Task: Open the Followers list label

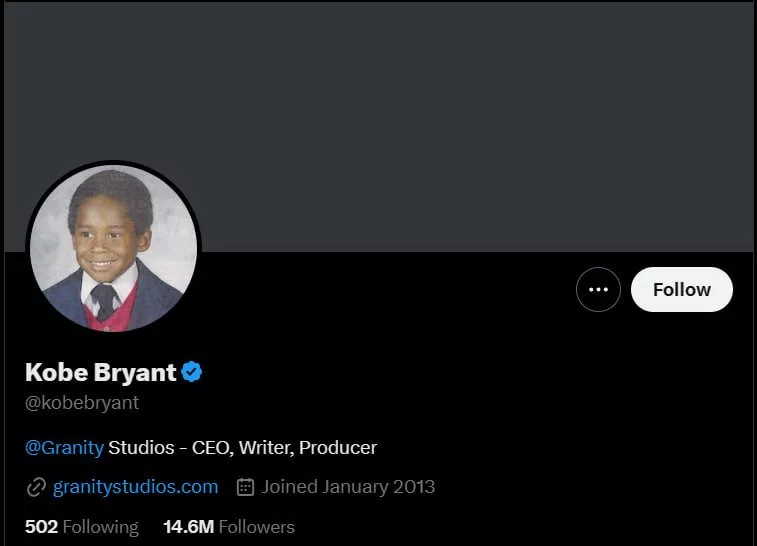Action: [257, 526]
